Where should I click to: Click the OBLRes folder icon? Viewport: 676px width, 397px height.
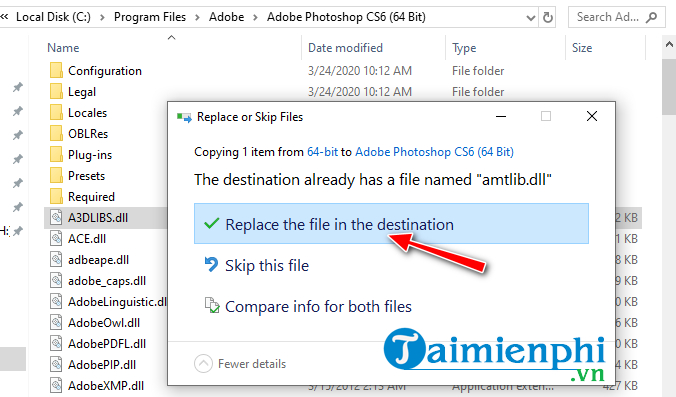pos(56,134)
